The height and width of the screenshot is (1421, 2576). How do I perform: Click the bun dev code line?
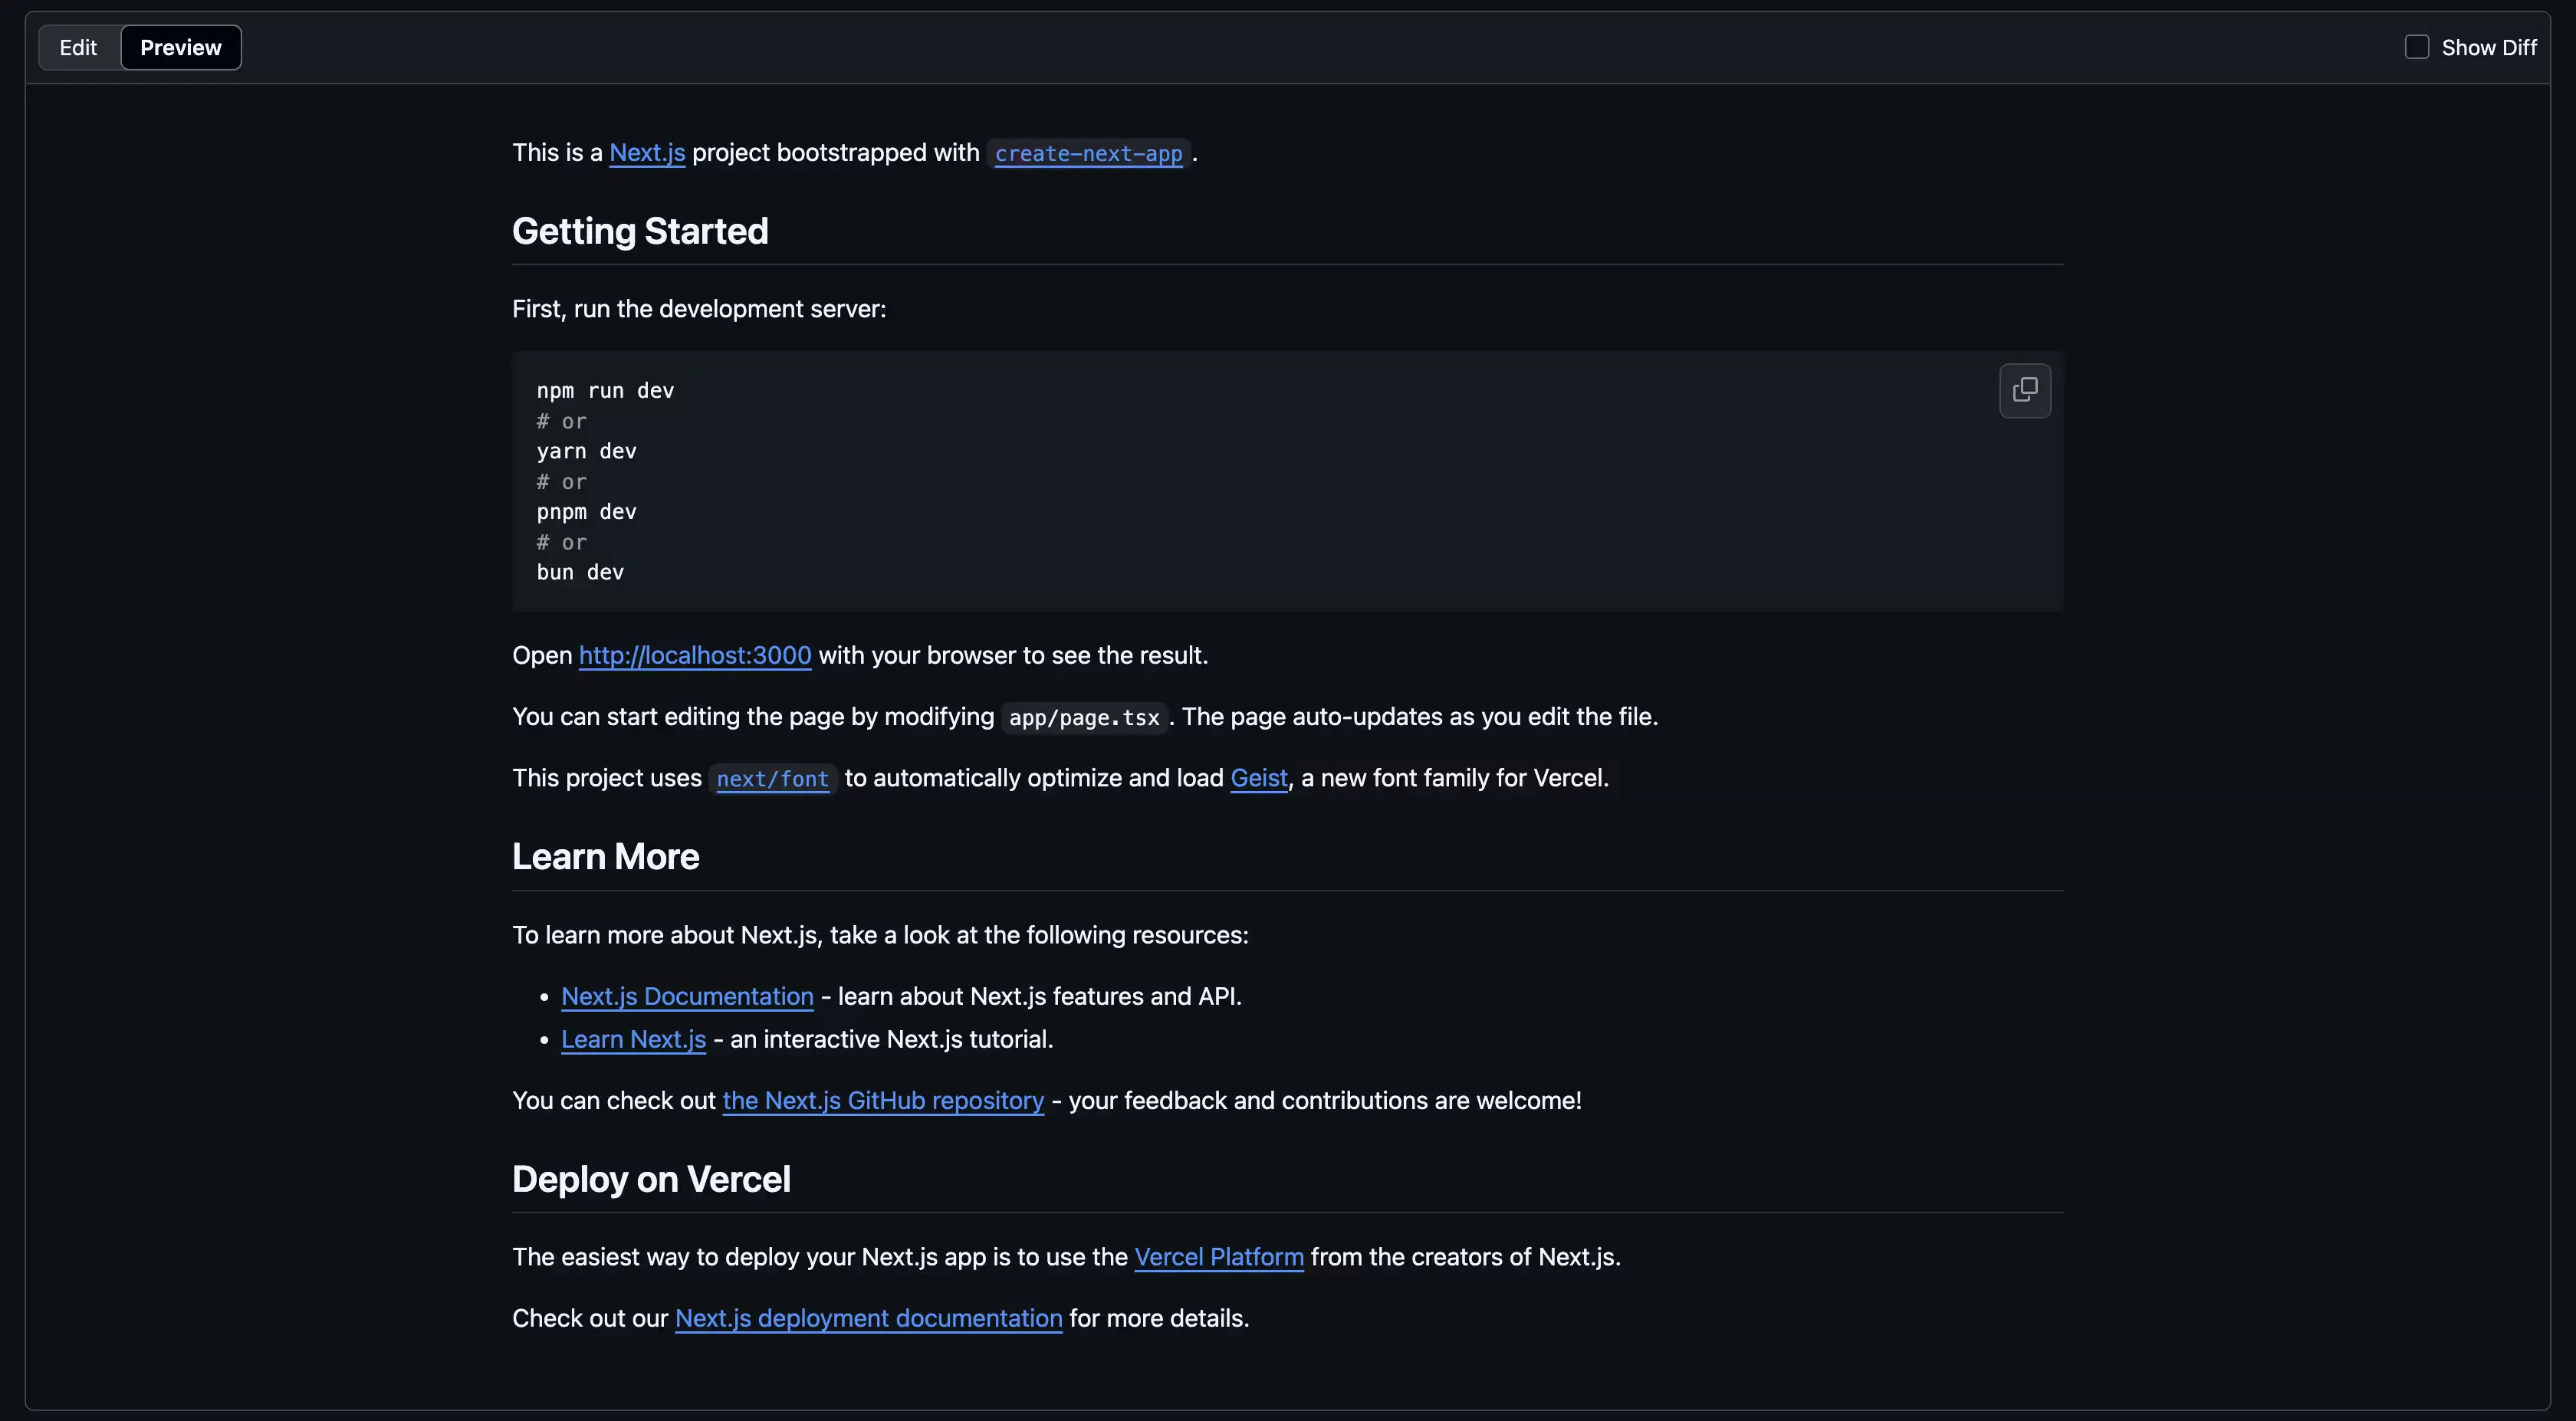[x=580, y=573]
